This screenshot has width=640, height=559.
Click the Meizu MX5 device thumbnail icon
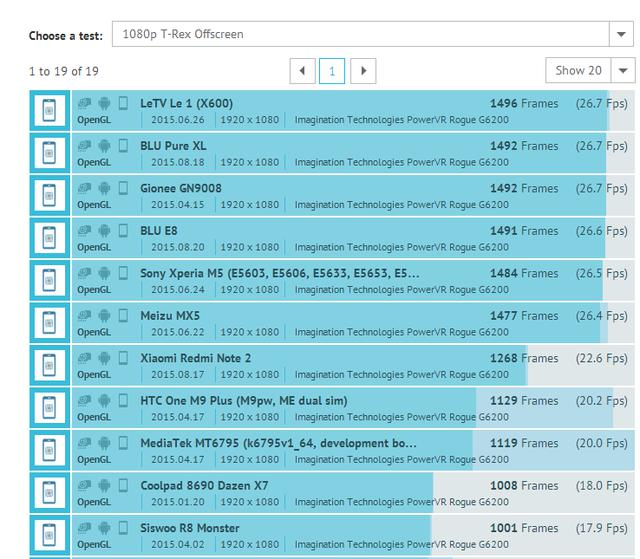(49, 323)
